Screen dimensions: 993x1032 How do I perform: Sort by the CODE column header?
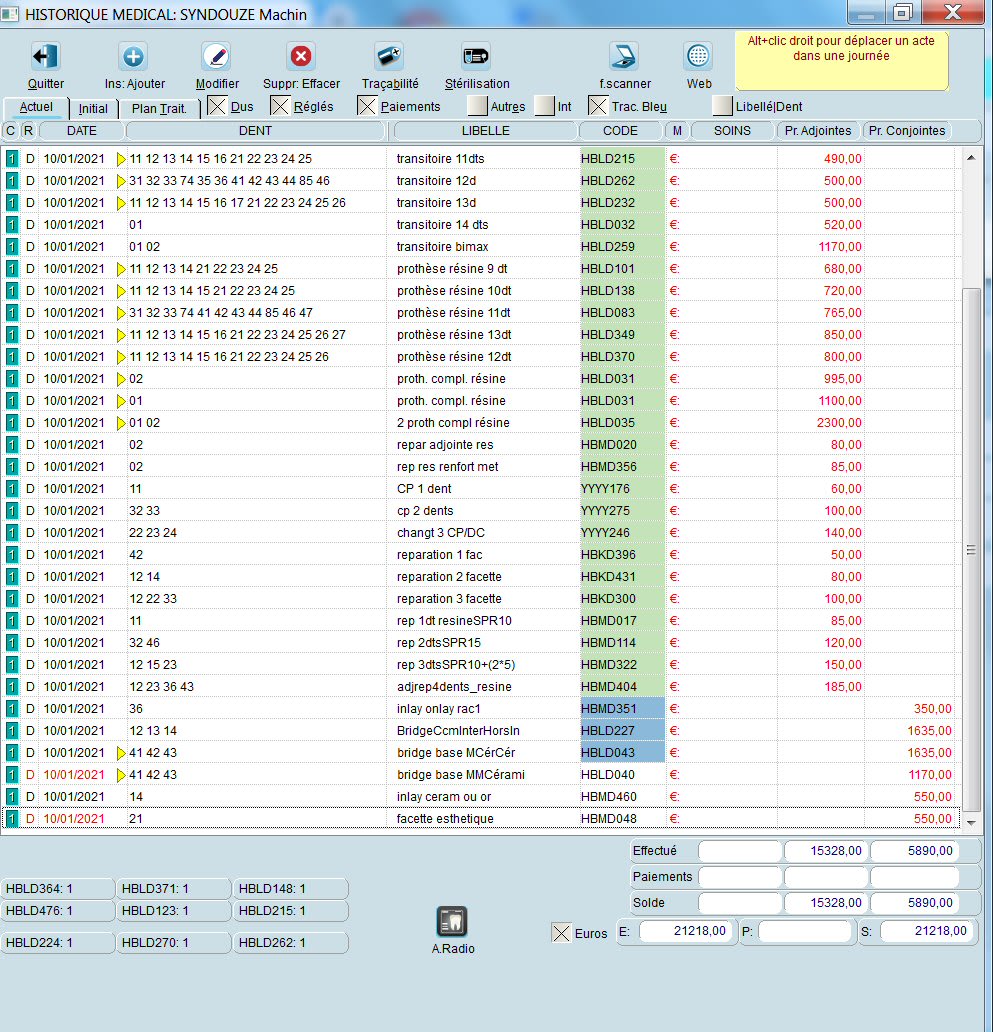621,131
